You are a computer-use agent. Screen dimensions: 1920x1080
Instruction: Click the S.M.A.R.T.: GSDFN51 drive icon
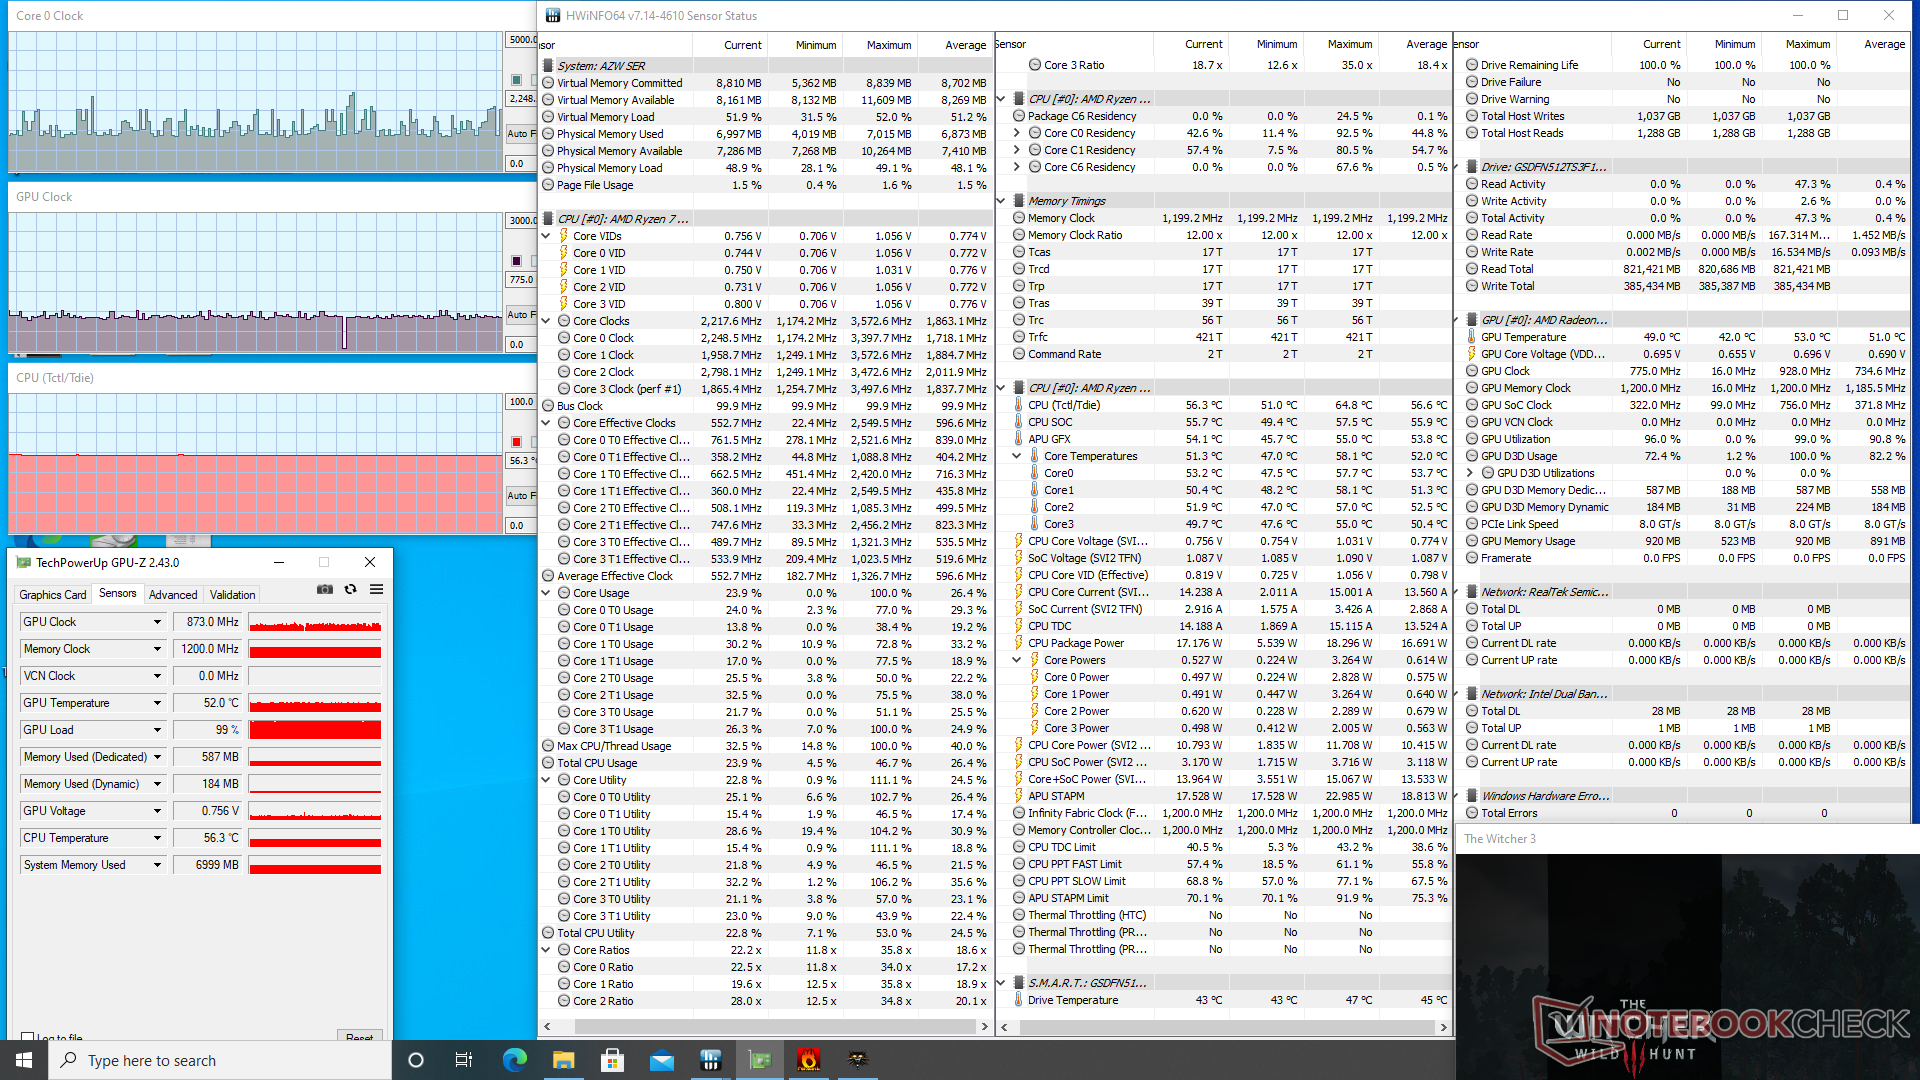(1019, 983)
